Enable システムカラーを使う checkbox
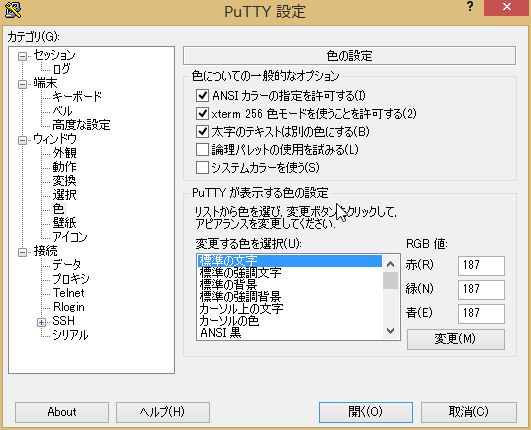This screenshot has height=430, width=531. click(x=202, y=167)
